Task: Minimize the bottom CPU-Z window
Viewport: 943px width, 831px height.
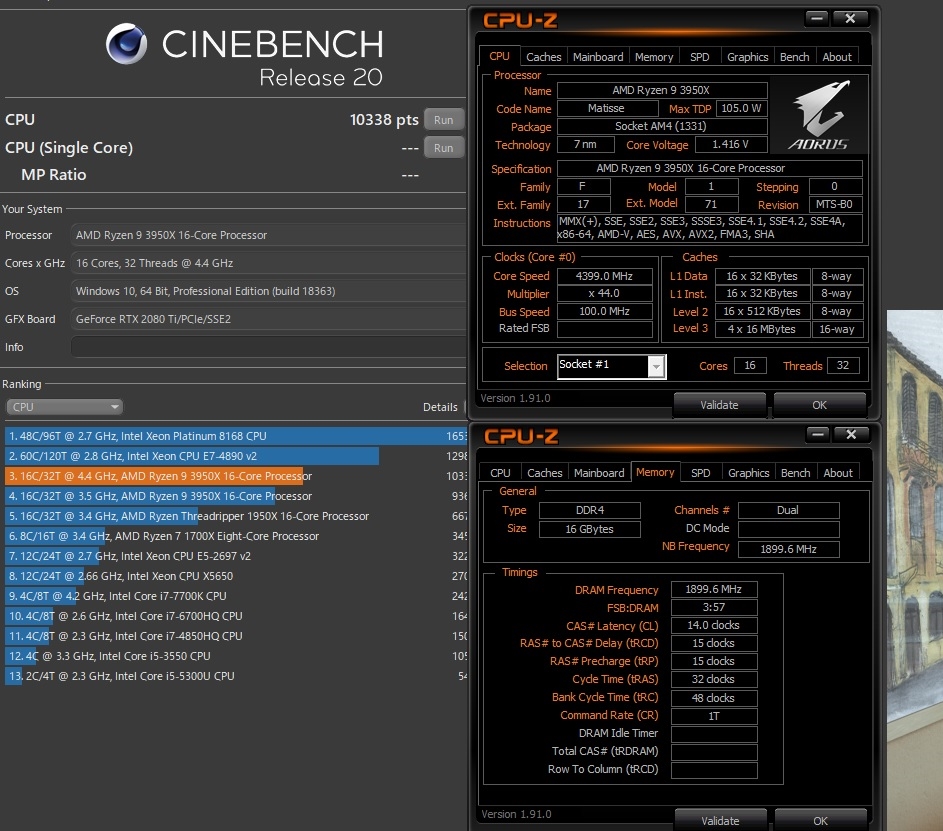Action: click(818, 434)
